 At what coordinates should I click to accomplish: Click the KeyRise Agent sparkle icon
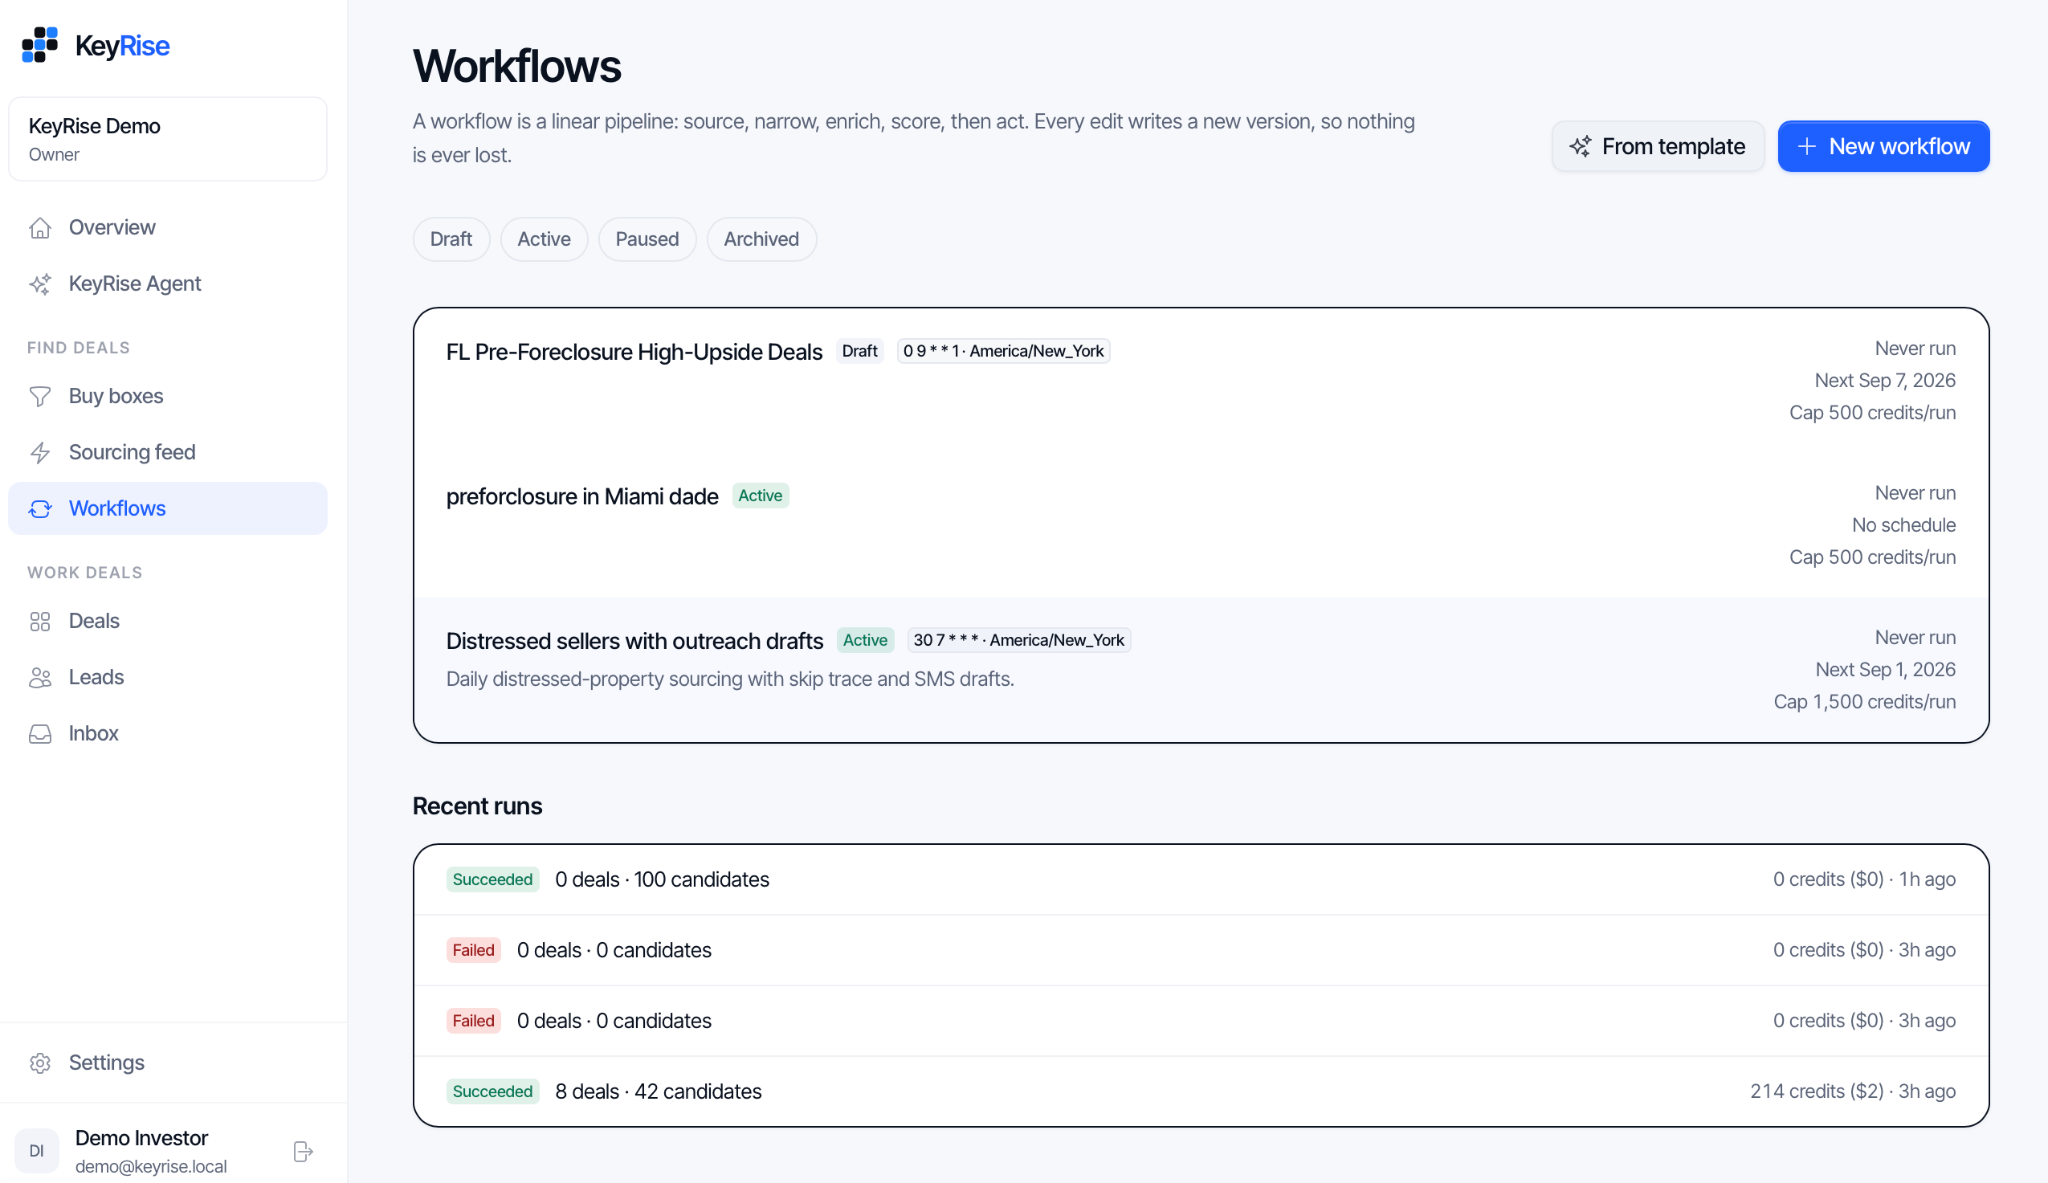tap(40, 284)
